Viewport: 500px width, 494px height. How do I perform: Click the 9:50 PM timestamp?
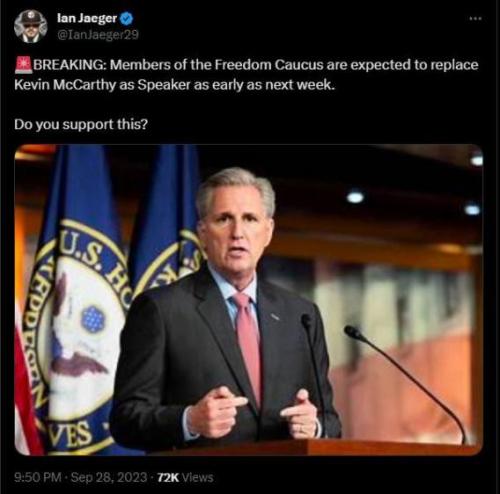38,477
